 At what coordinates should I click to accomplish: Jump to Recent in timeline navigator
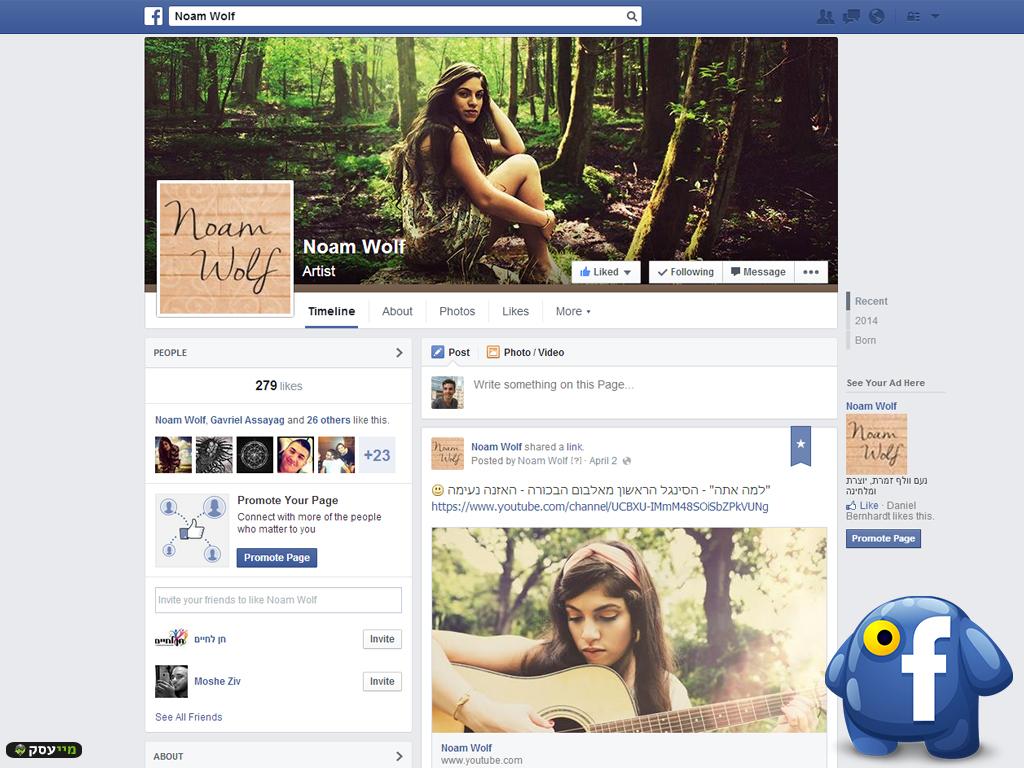(871, 301)
